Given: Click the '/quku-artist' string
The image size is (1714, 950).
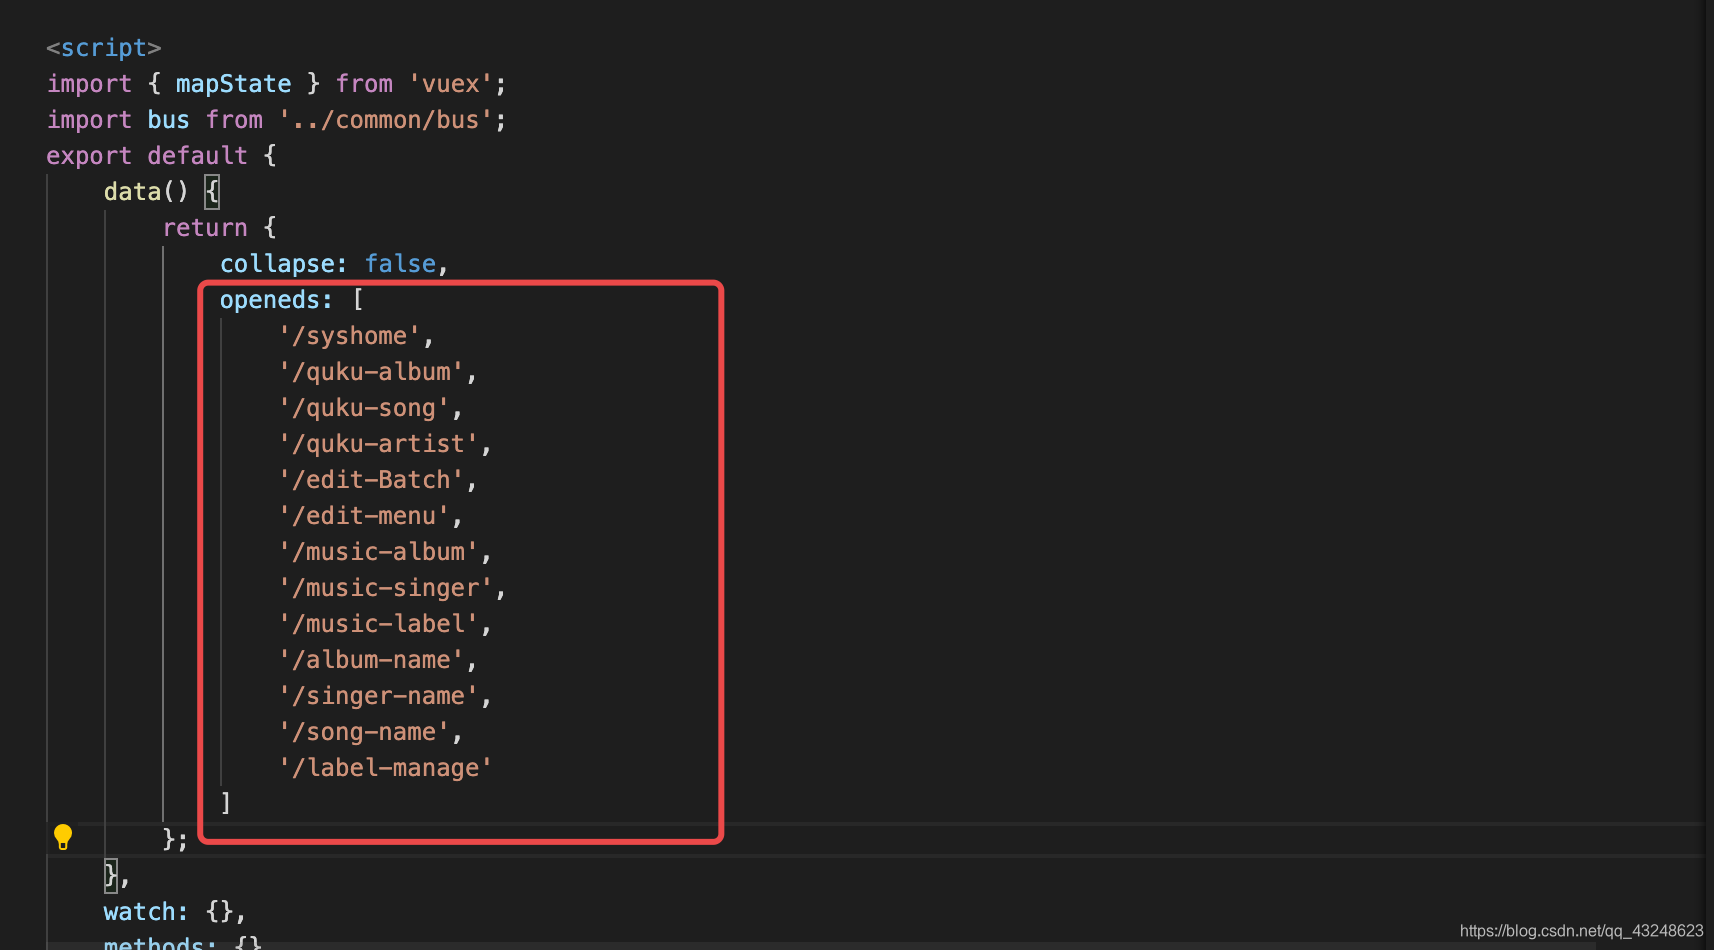Looking at the screenshot, I should tap(379, 444).
